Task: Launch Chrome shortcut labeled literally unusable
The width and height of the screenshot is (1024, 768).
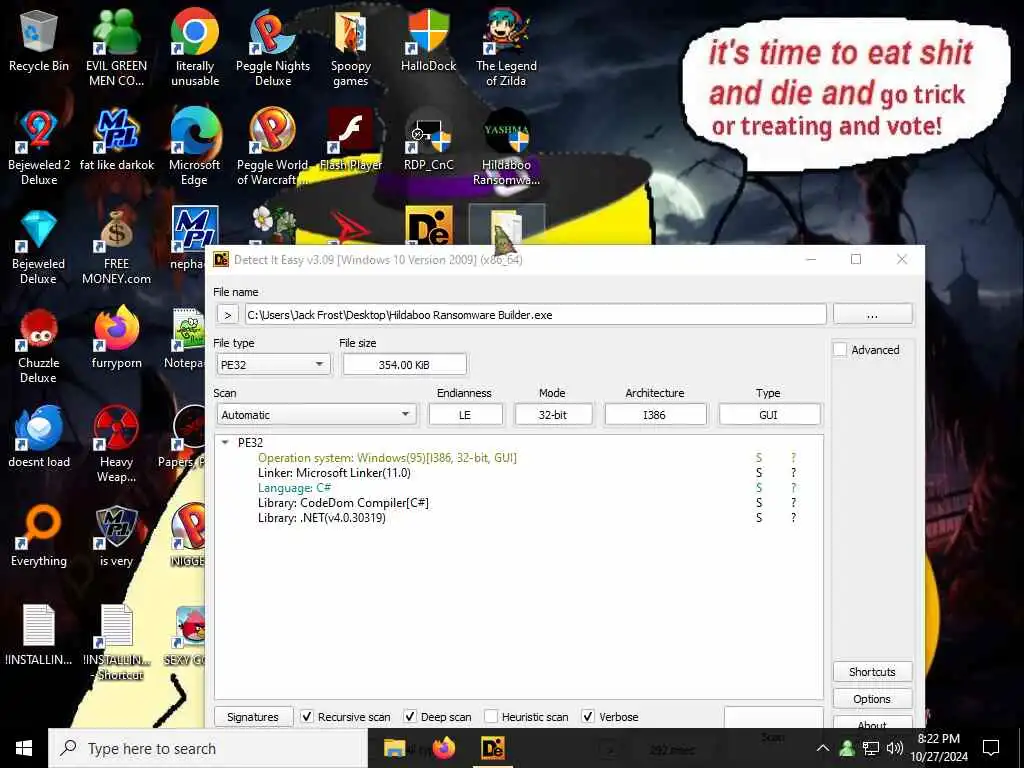Action: click(x=195, y=47)
